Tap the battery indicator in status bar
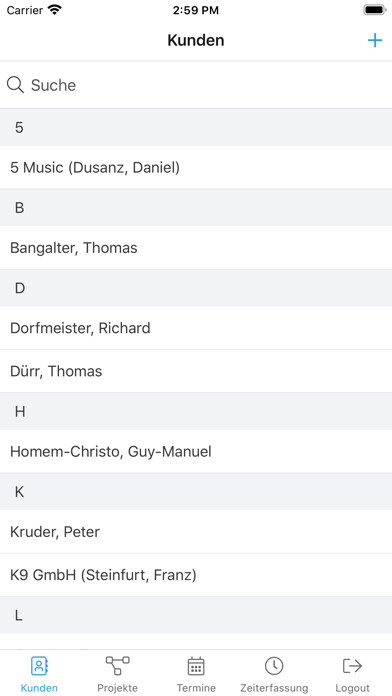This screenshot has height=696, width=392. coord(375,10)
